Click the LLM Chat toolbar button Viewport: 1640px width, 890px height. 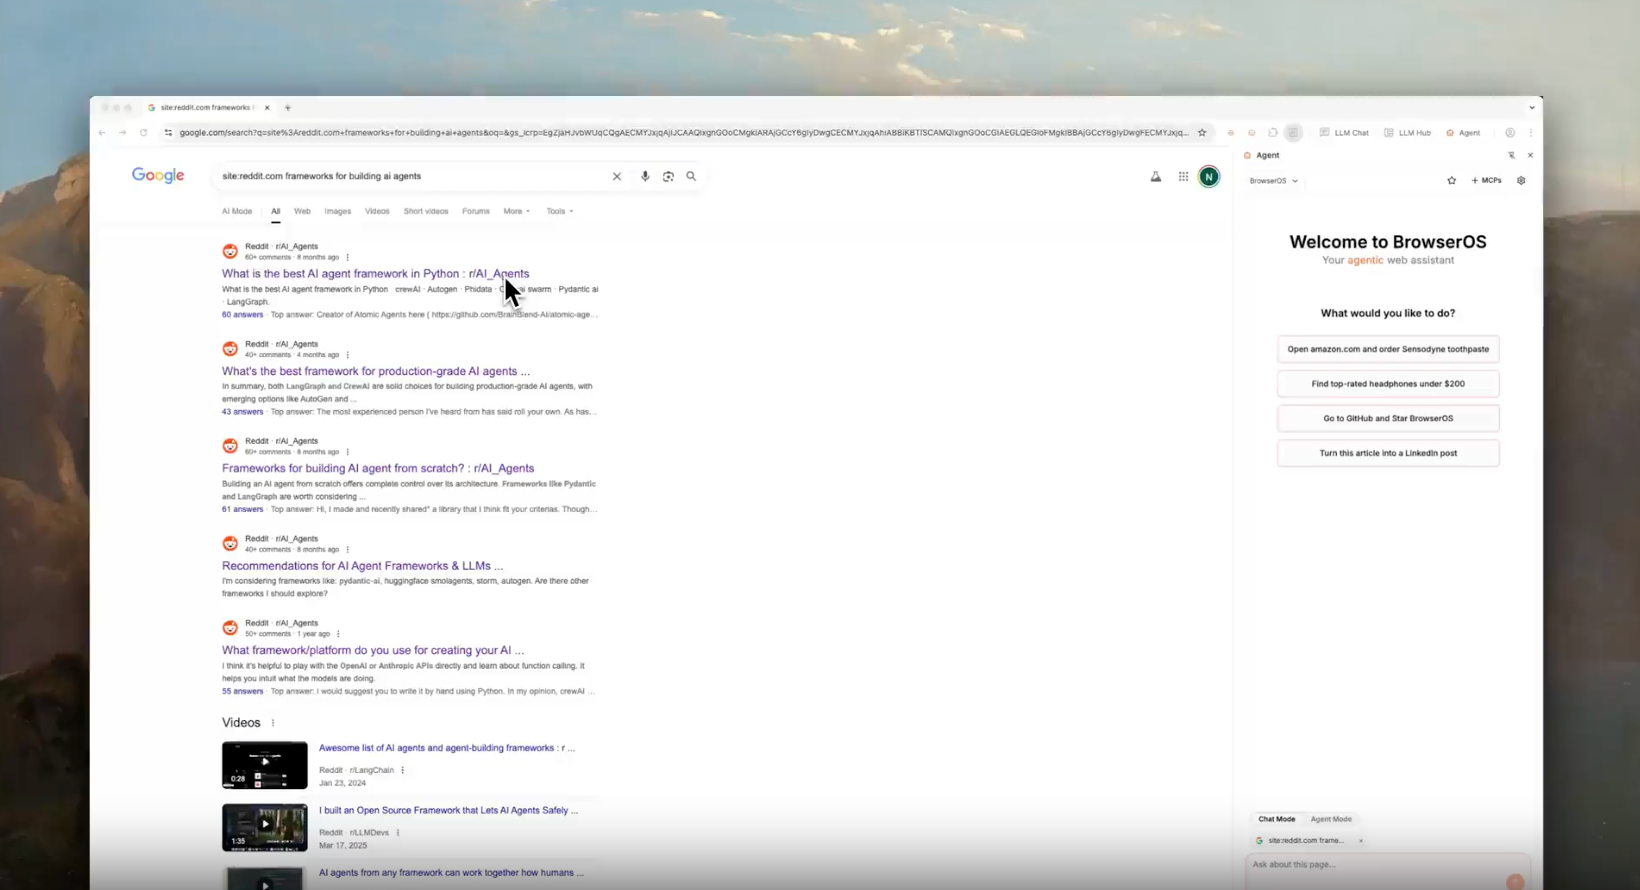coord(1344,133)
